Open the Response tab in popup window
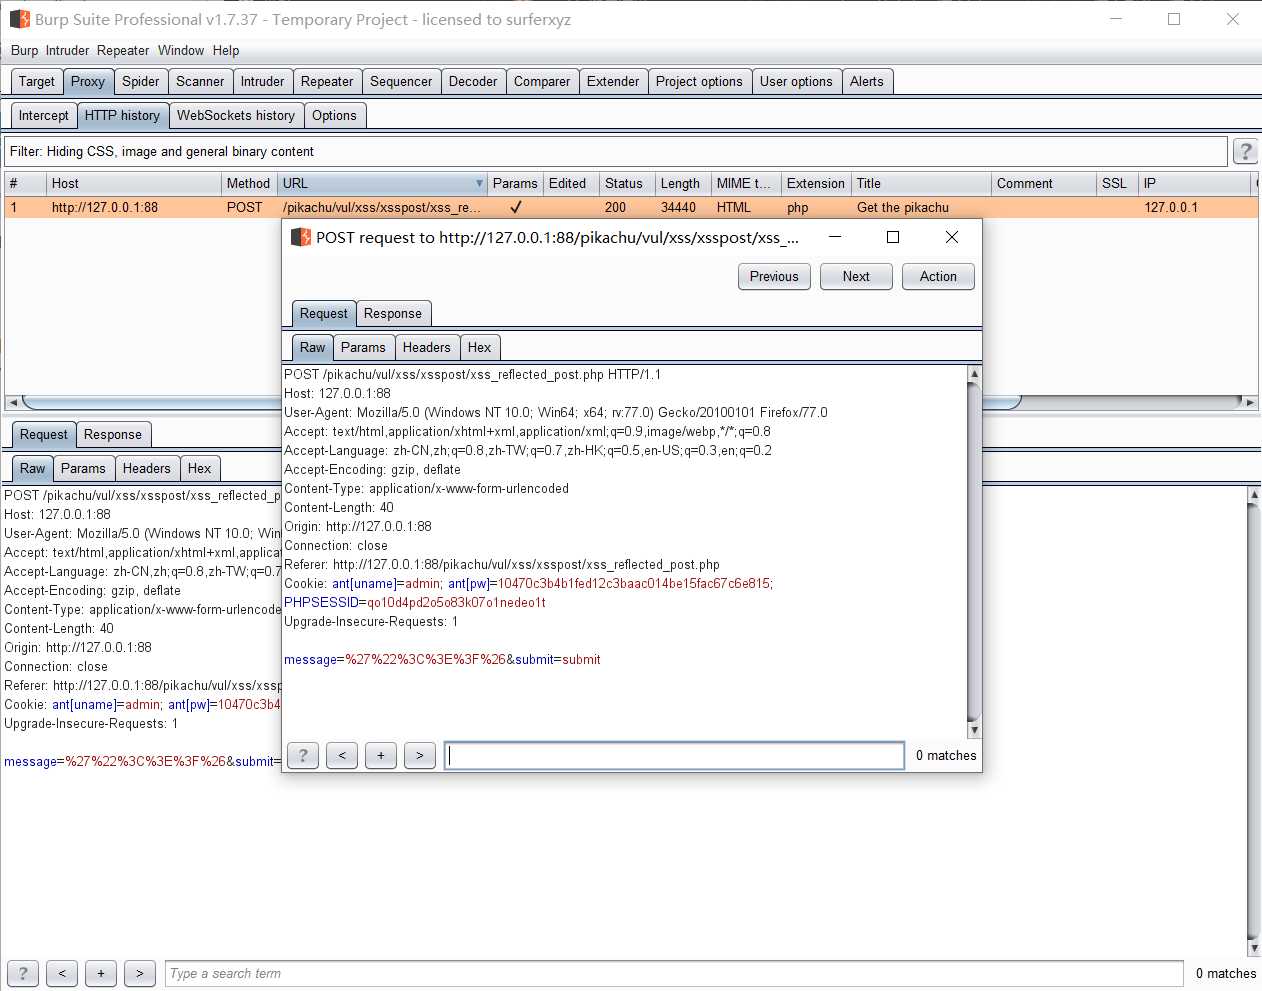Screen dimensions: 1262x991 pyautogui.click(x=393, y=313)
